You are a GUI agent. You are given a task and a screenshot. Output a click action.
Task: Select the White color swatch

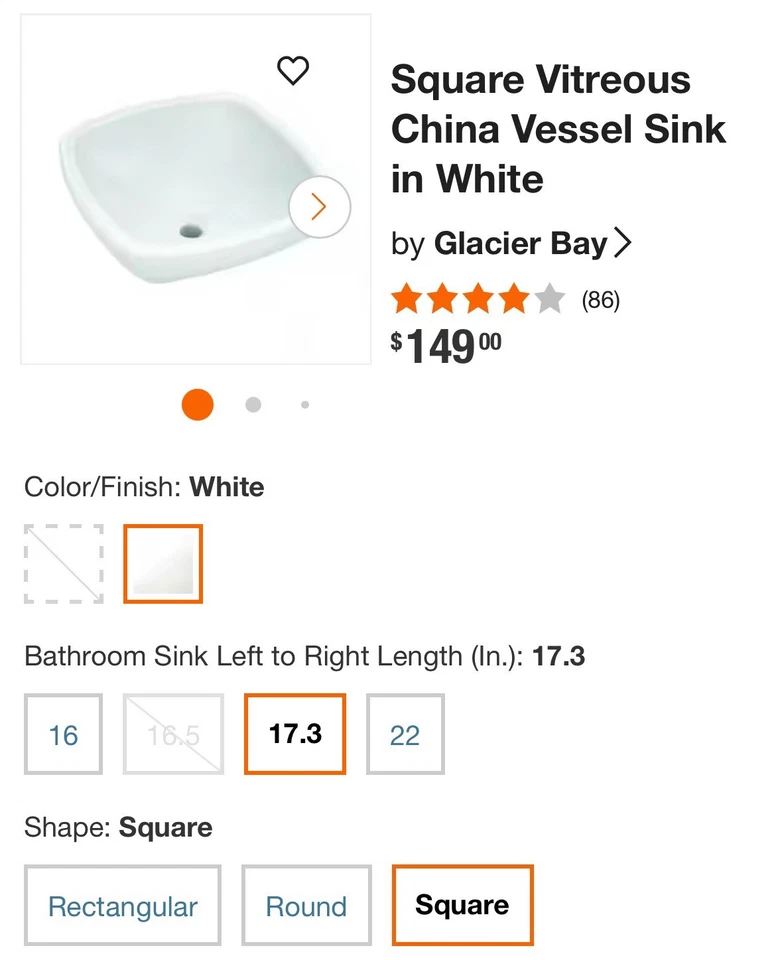pos(163,563)
